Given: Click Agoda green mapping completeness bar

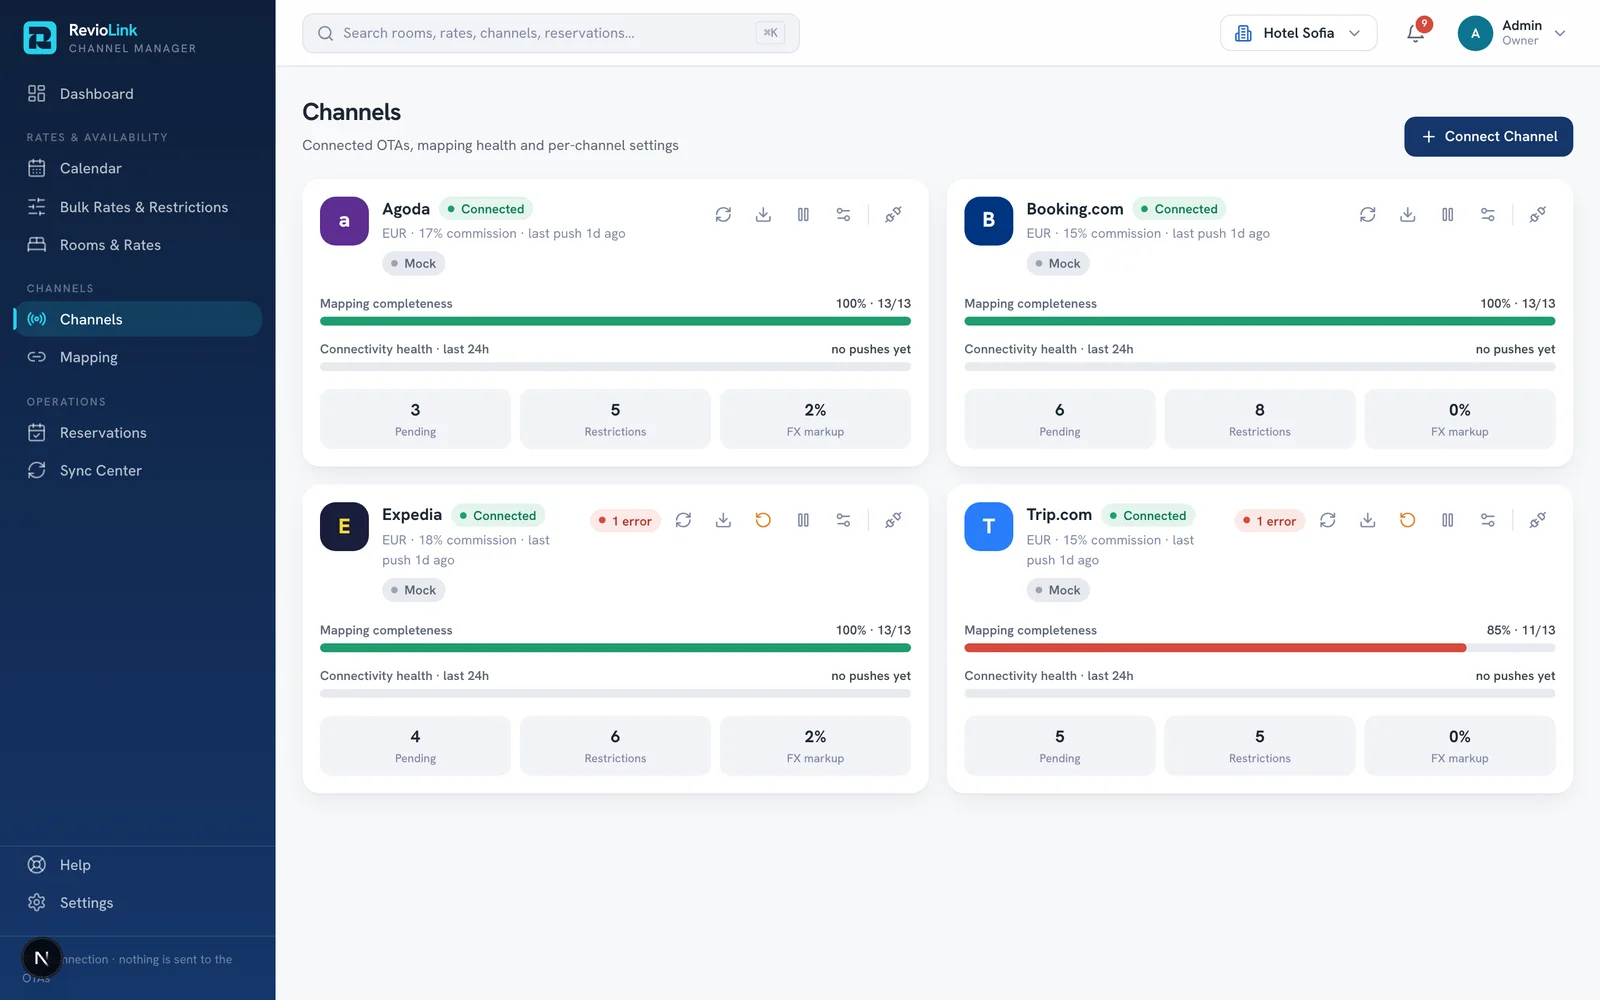Looking at the screenshot, I should [x=615, y=321].
